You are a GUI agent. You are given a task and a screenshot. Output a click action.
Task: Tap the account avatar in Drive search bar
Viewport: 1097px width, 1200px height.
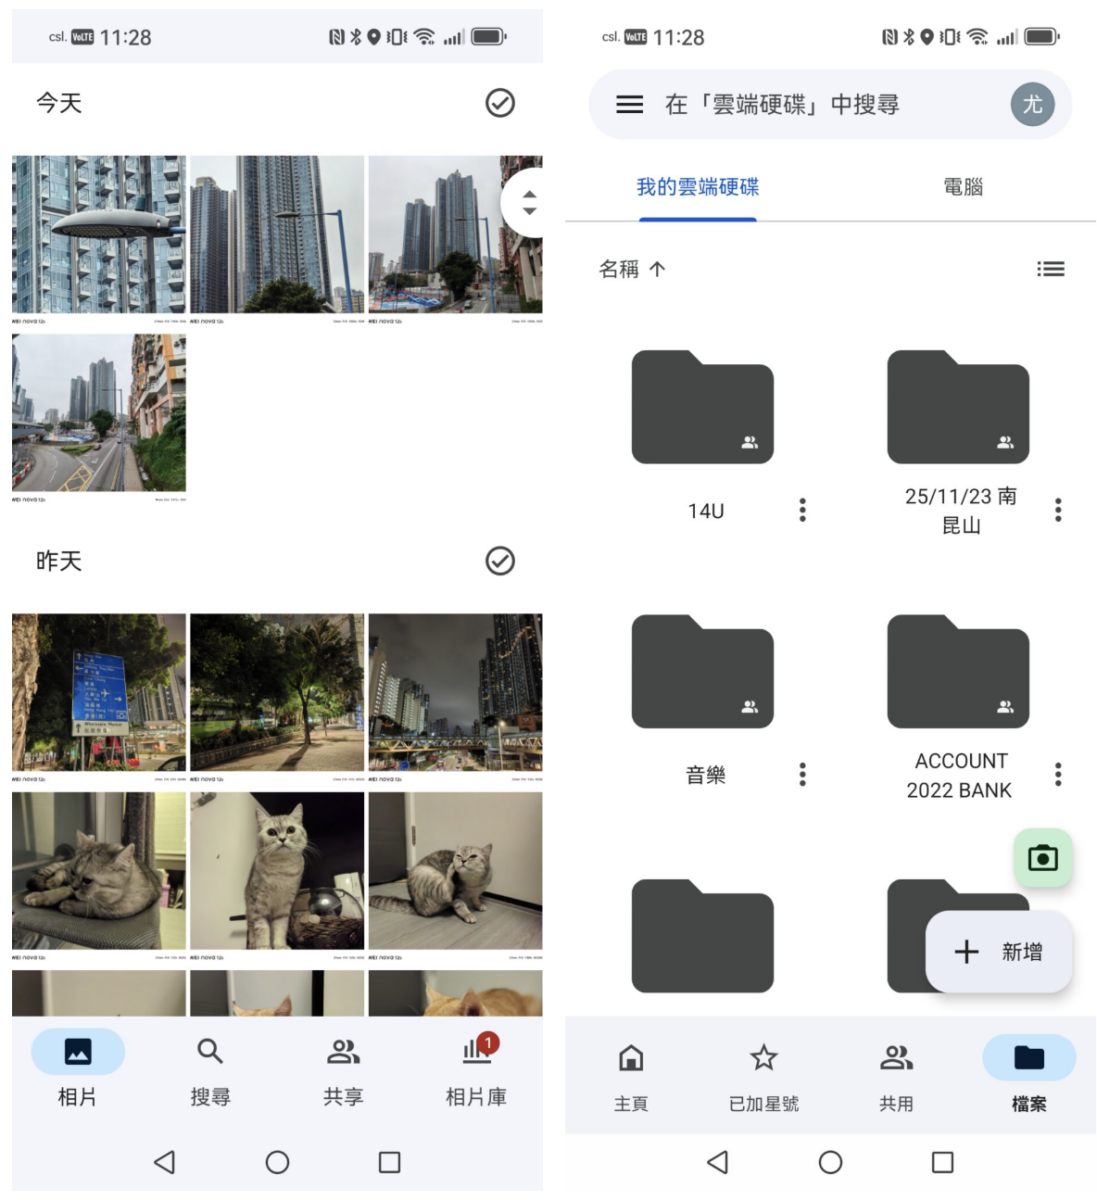point(1032,104)
